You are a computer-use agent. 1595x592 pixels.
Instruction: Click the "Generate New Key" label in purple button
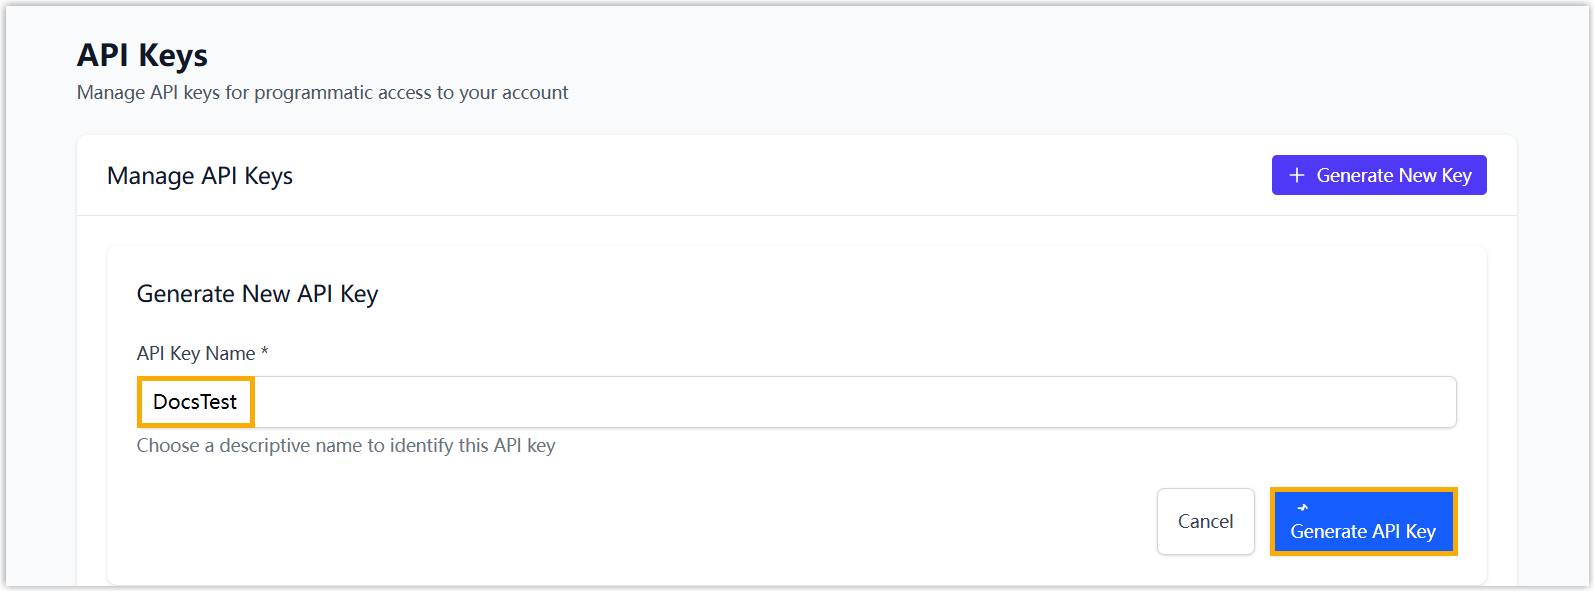[x=1393, y=176]
